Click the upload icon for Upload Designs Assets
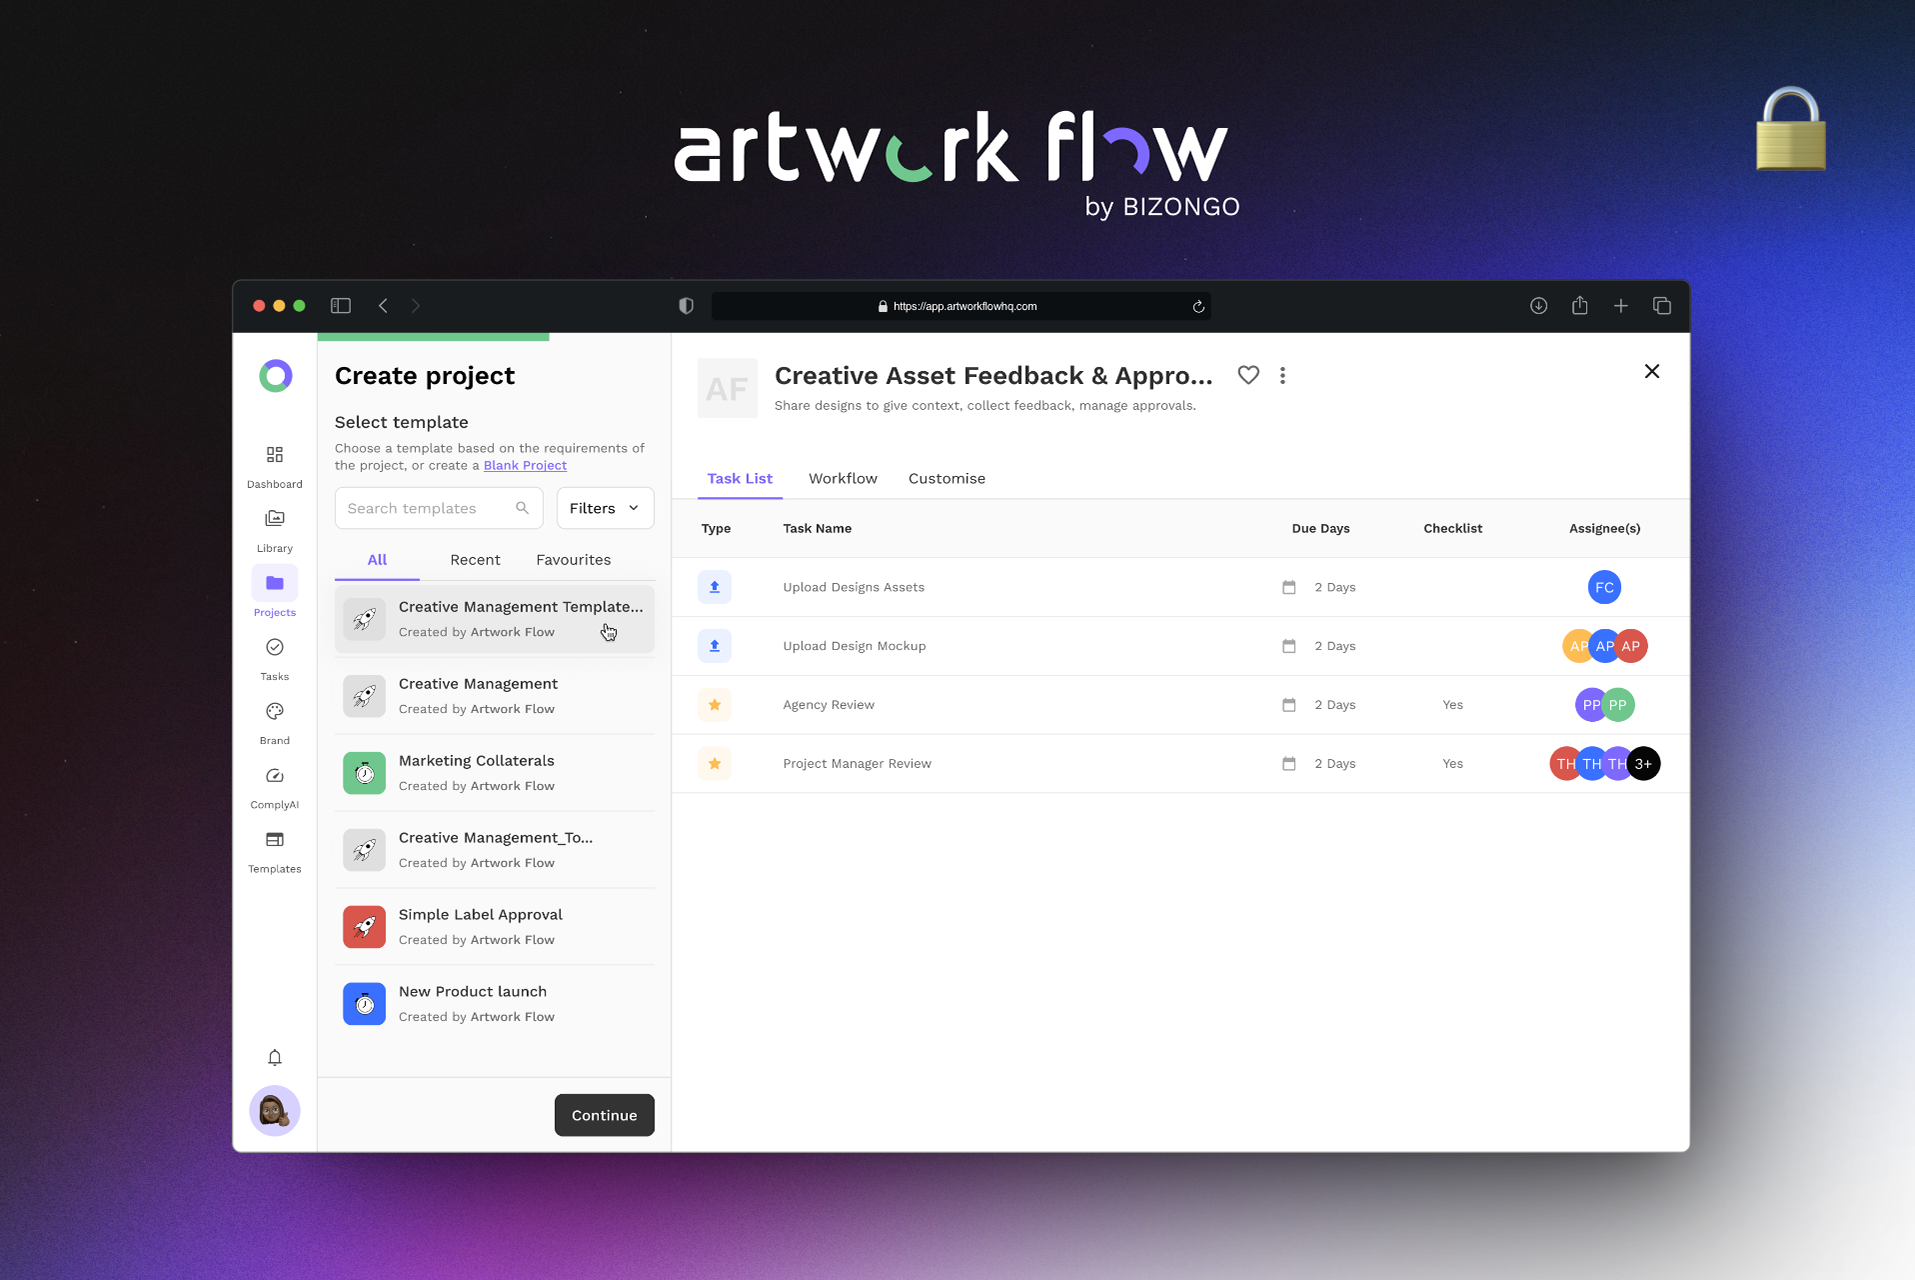The image size is (1915, 1280). point(714,587)
